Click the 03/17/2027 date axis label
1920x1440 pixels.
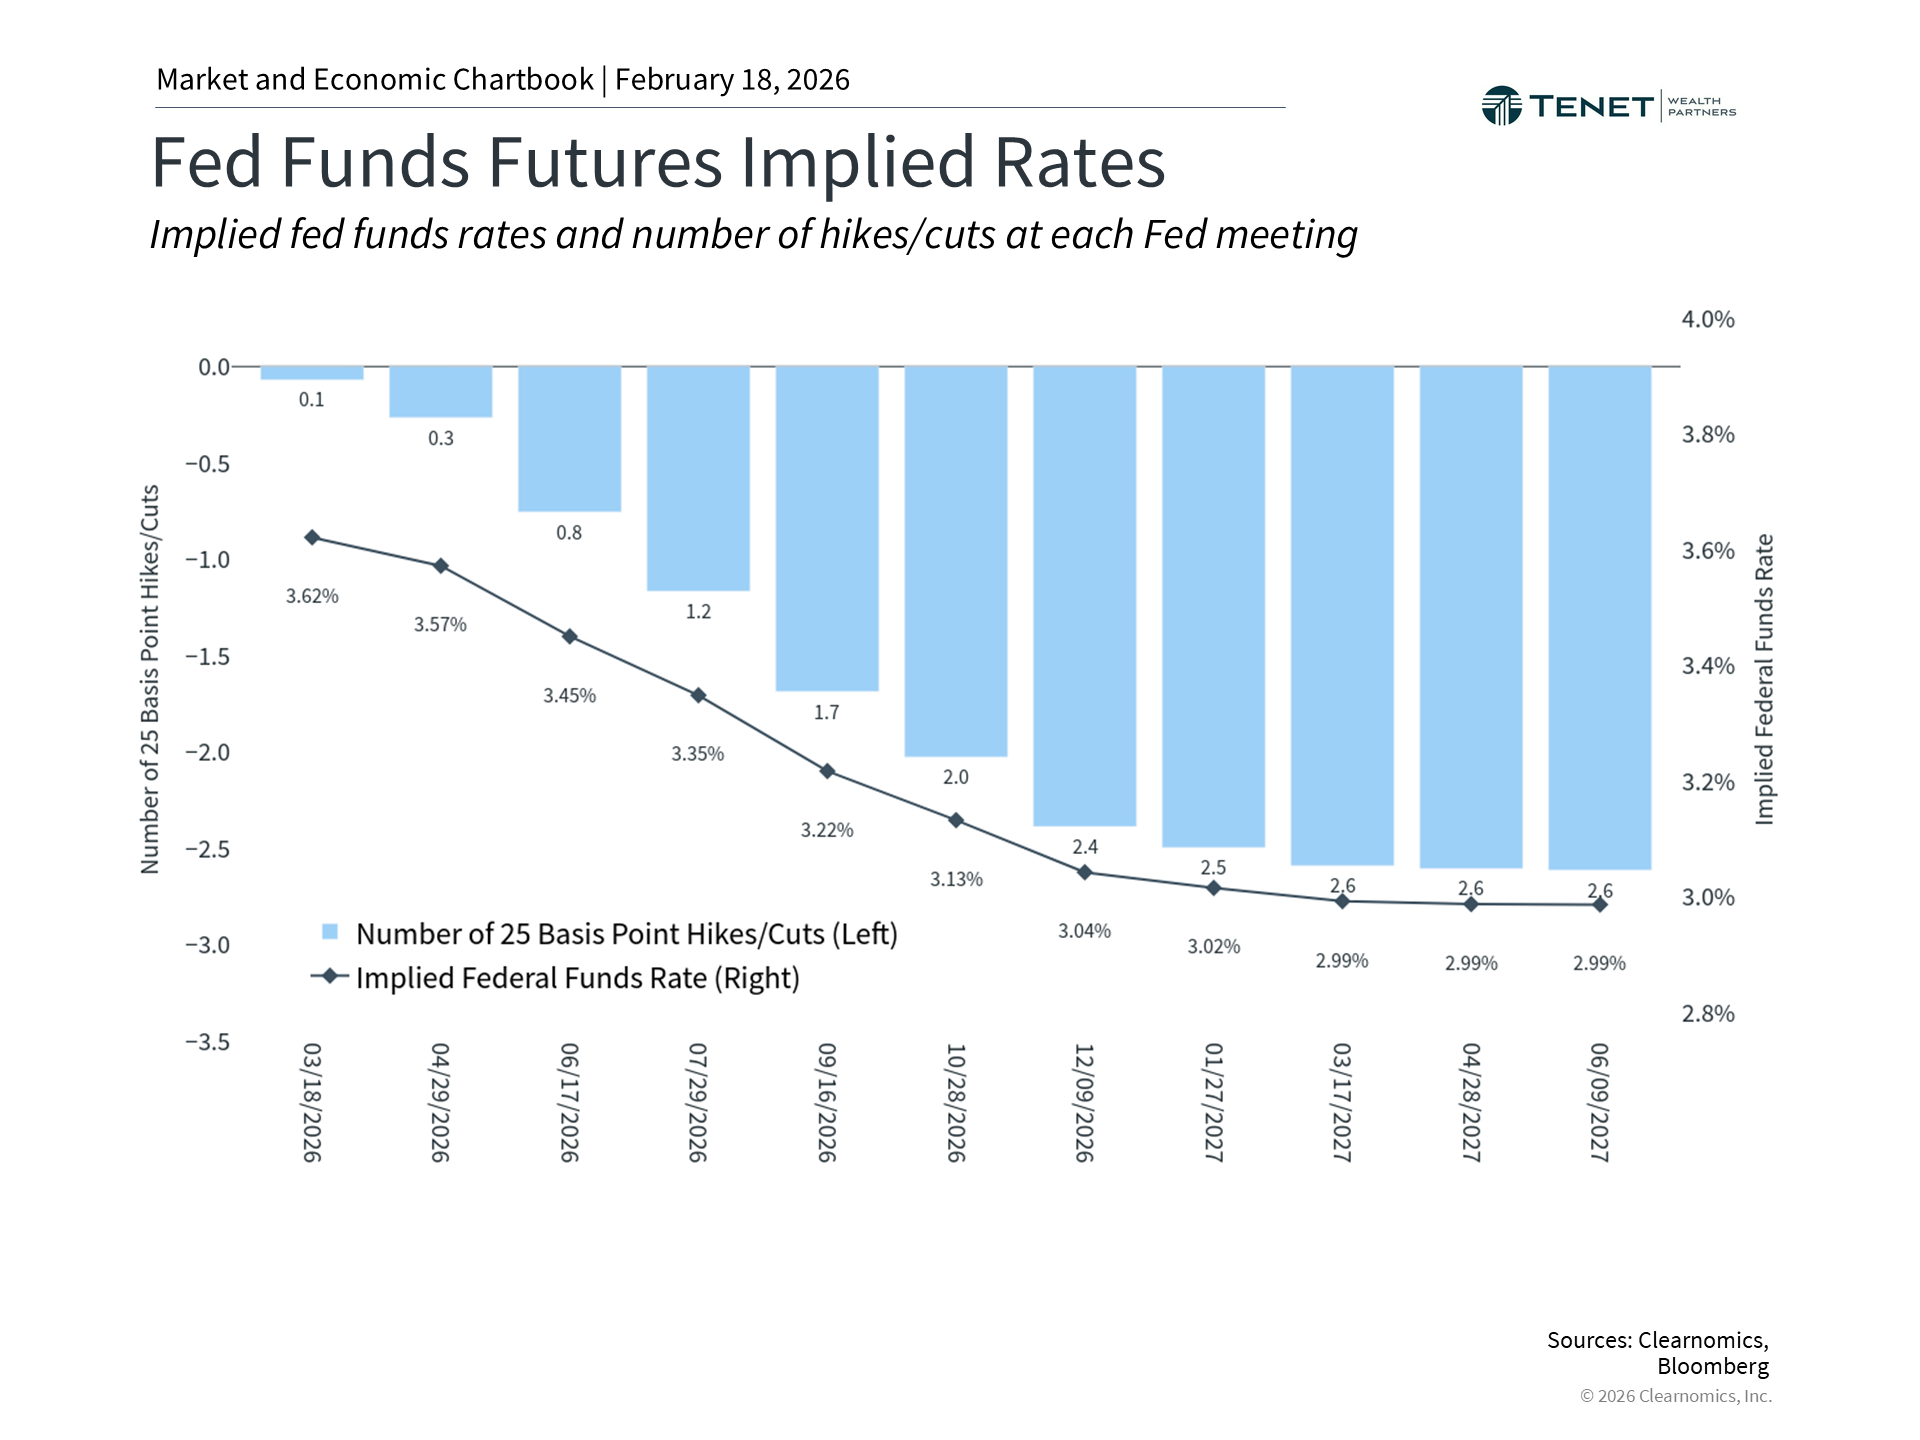click(x=1342, y=1102)
